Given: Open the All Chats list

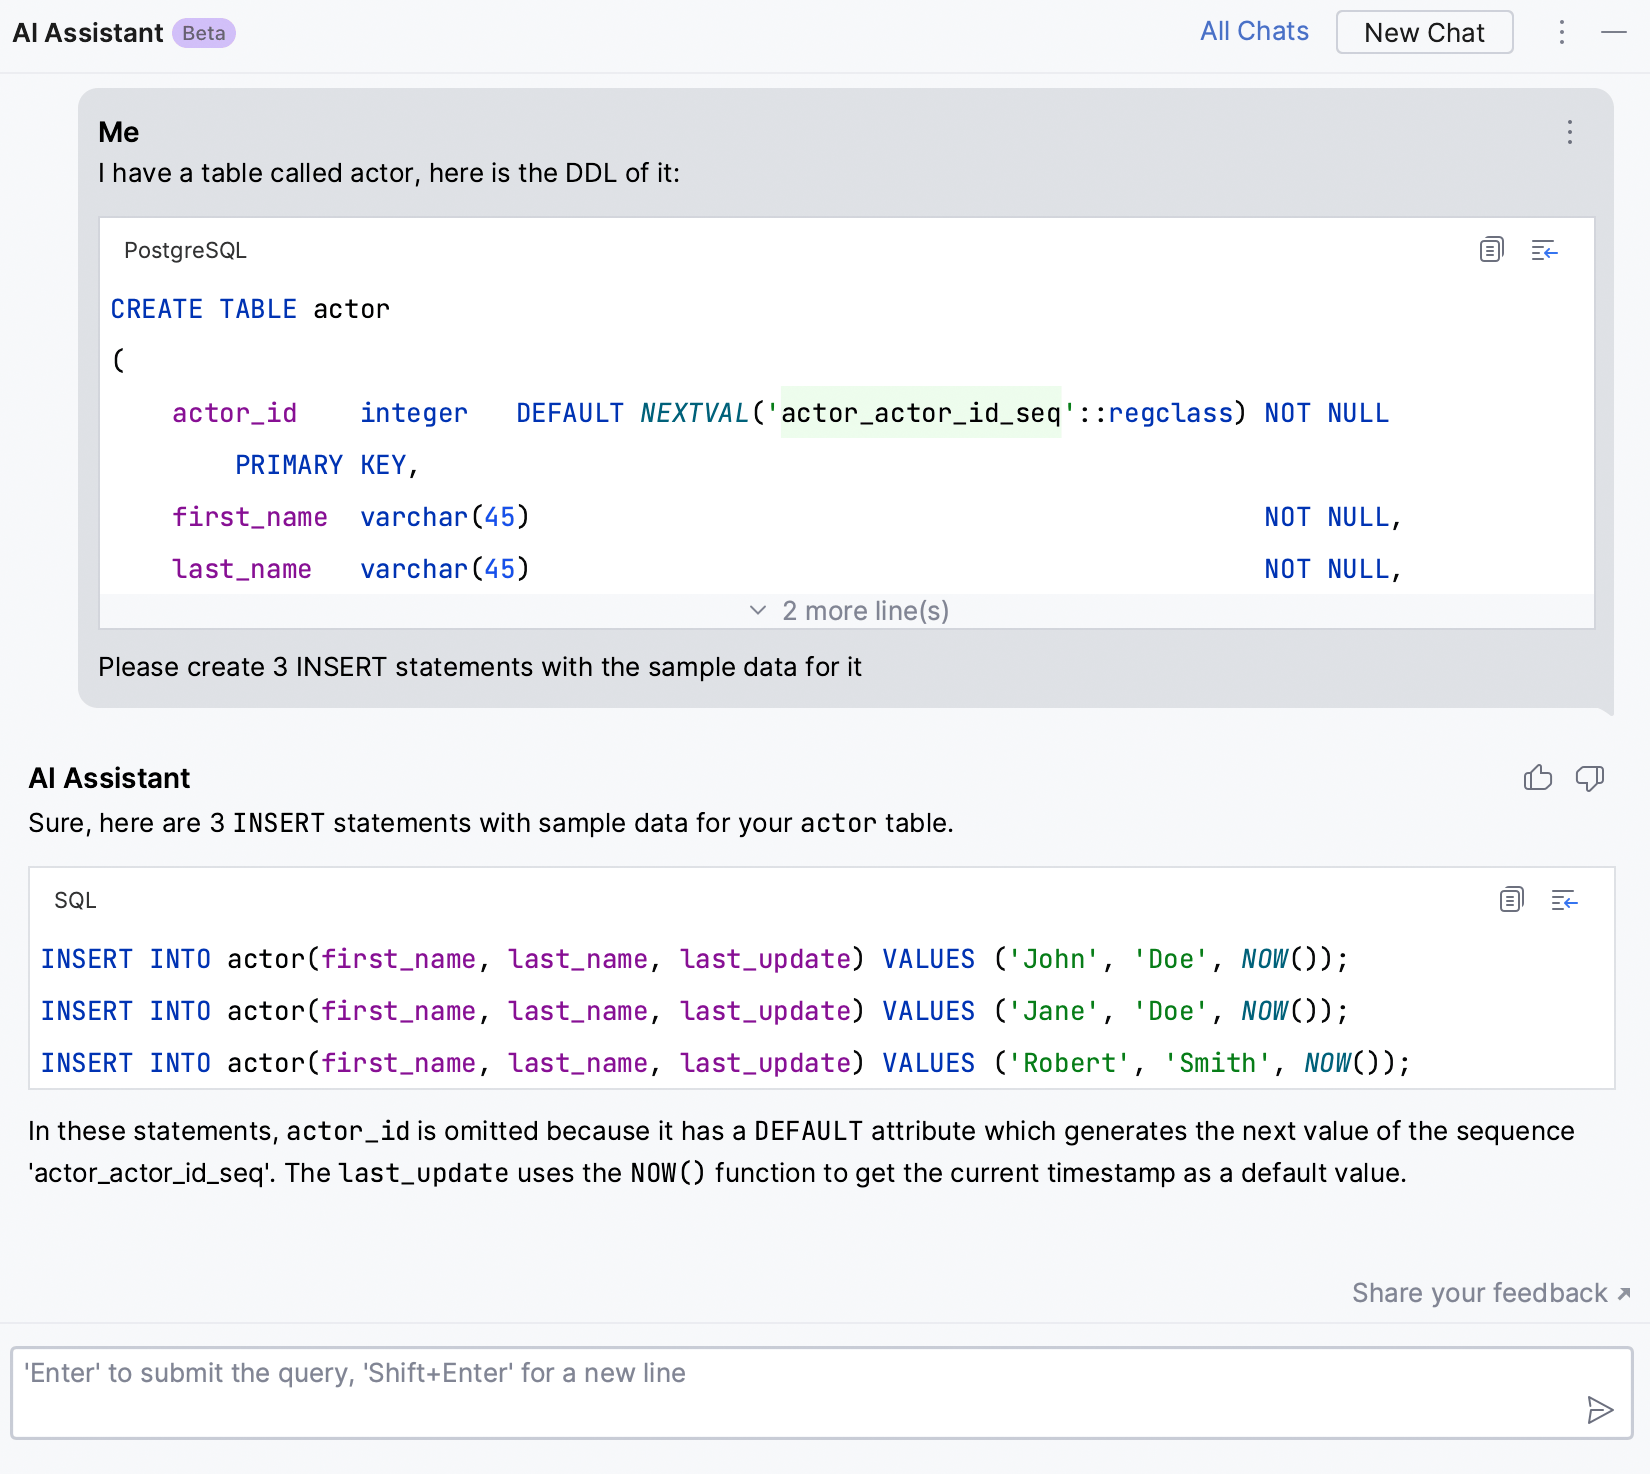Looking at the screenshot, I should pos(1254,32).
